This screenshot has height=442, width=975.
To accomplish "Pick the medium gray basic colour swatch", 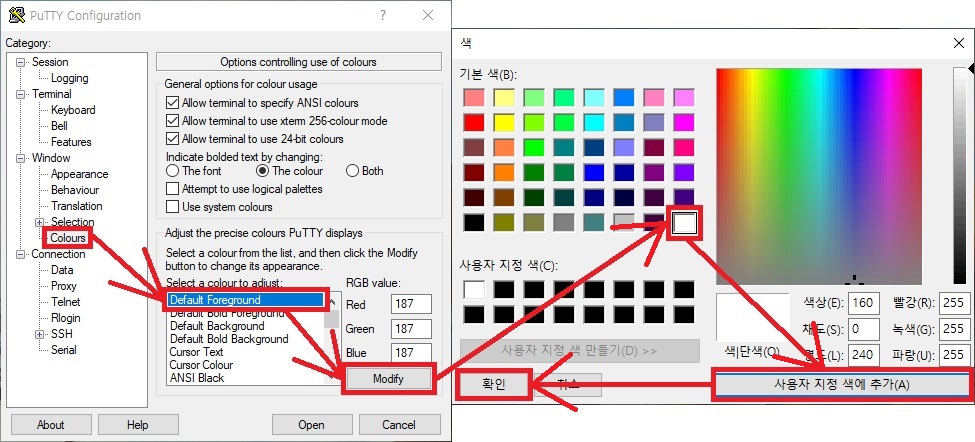I will click(564, 222).
